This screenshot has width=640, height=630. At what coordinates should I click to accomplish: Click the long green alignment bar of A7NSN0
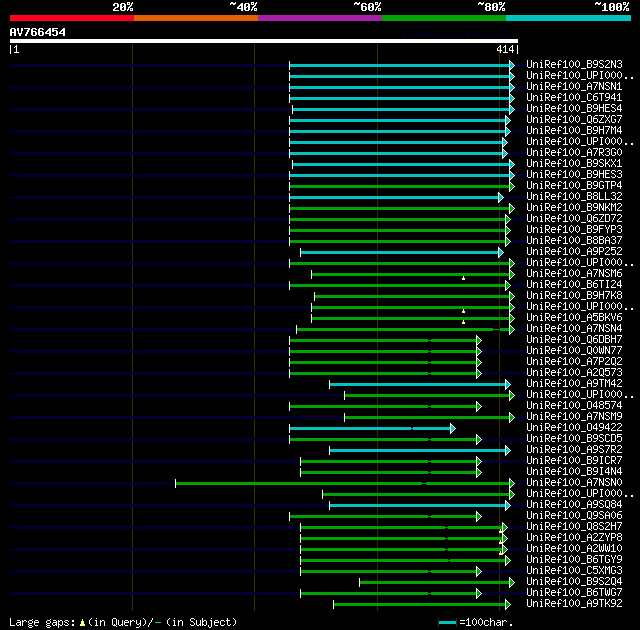[345, 484]
